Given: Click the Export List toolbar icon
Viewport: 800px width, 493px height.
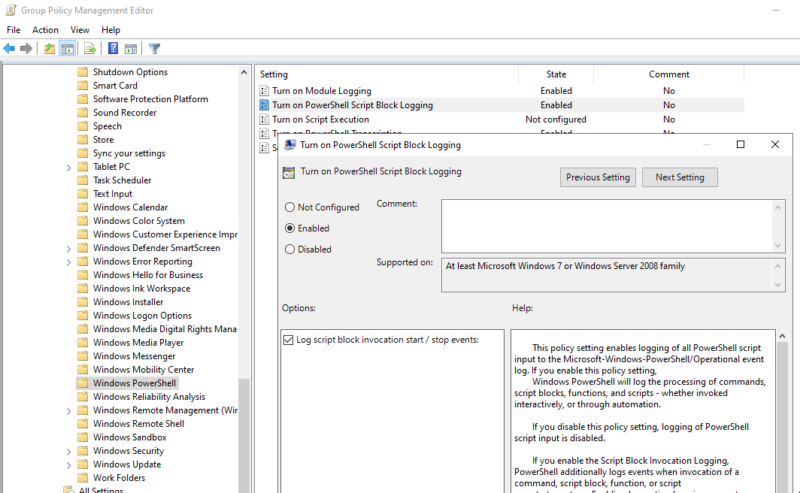Looking at the screenshot, I should [89, 48].
